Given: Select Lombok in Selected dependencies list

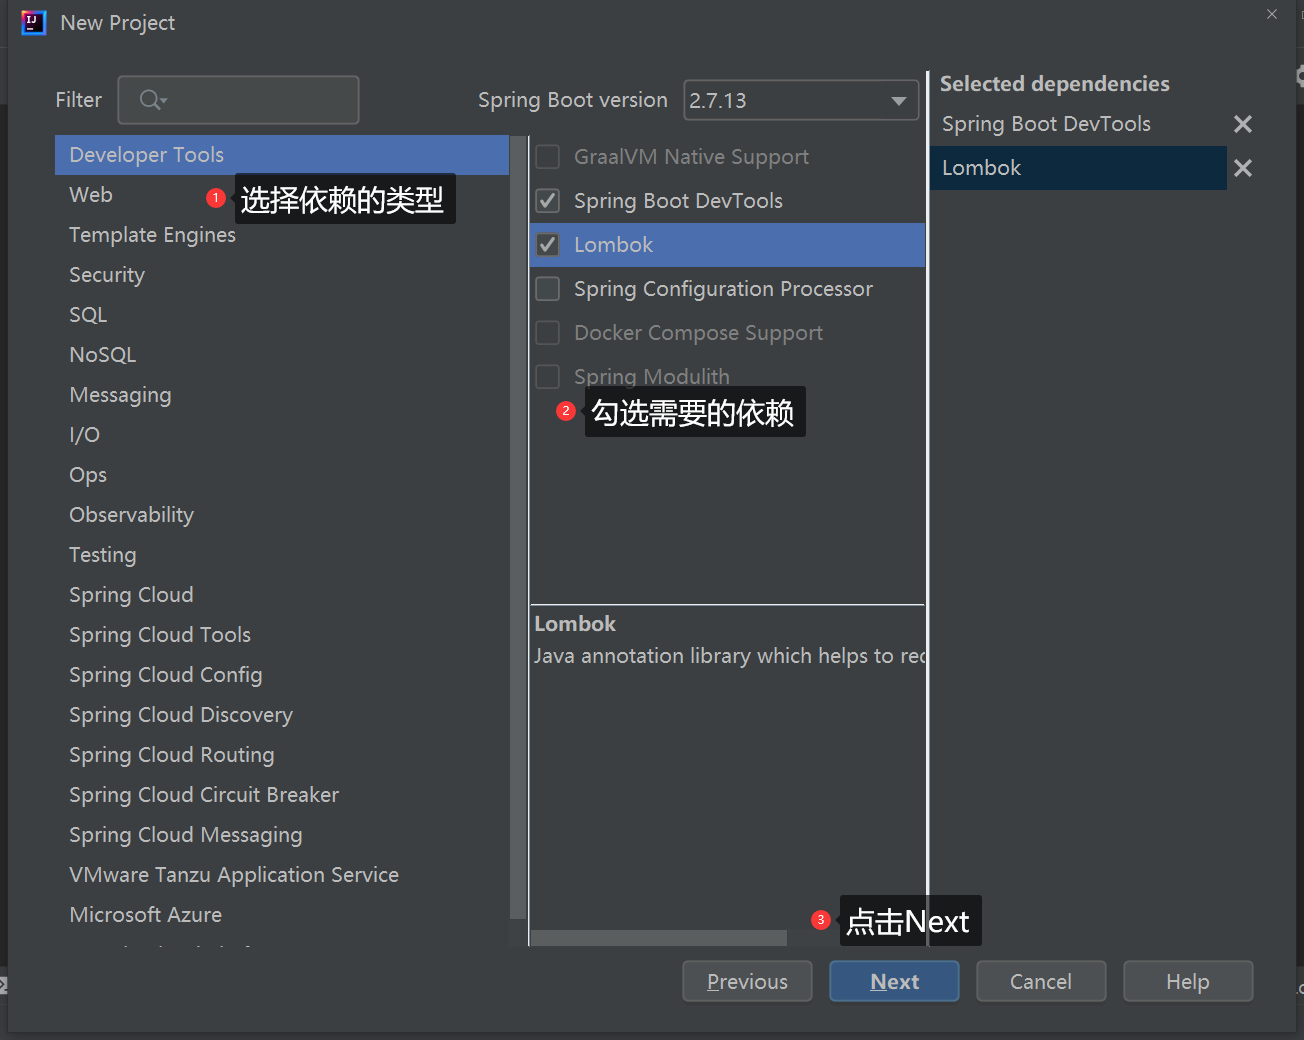Looking at the screenshot, I should (1078, 168).
